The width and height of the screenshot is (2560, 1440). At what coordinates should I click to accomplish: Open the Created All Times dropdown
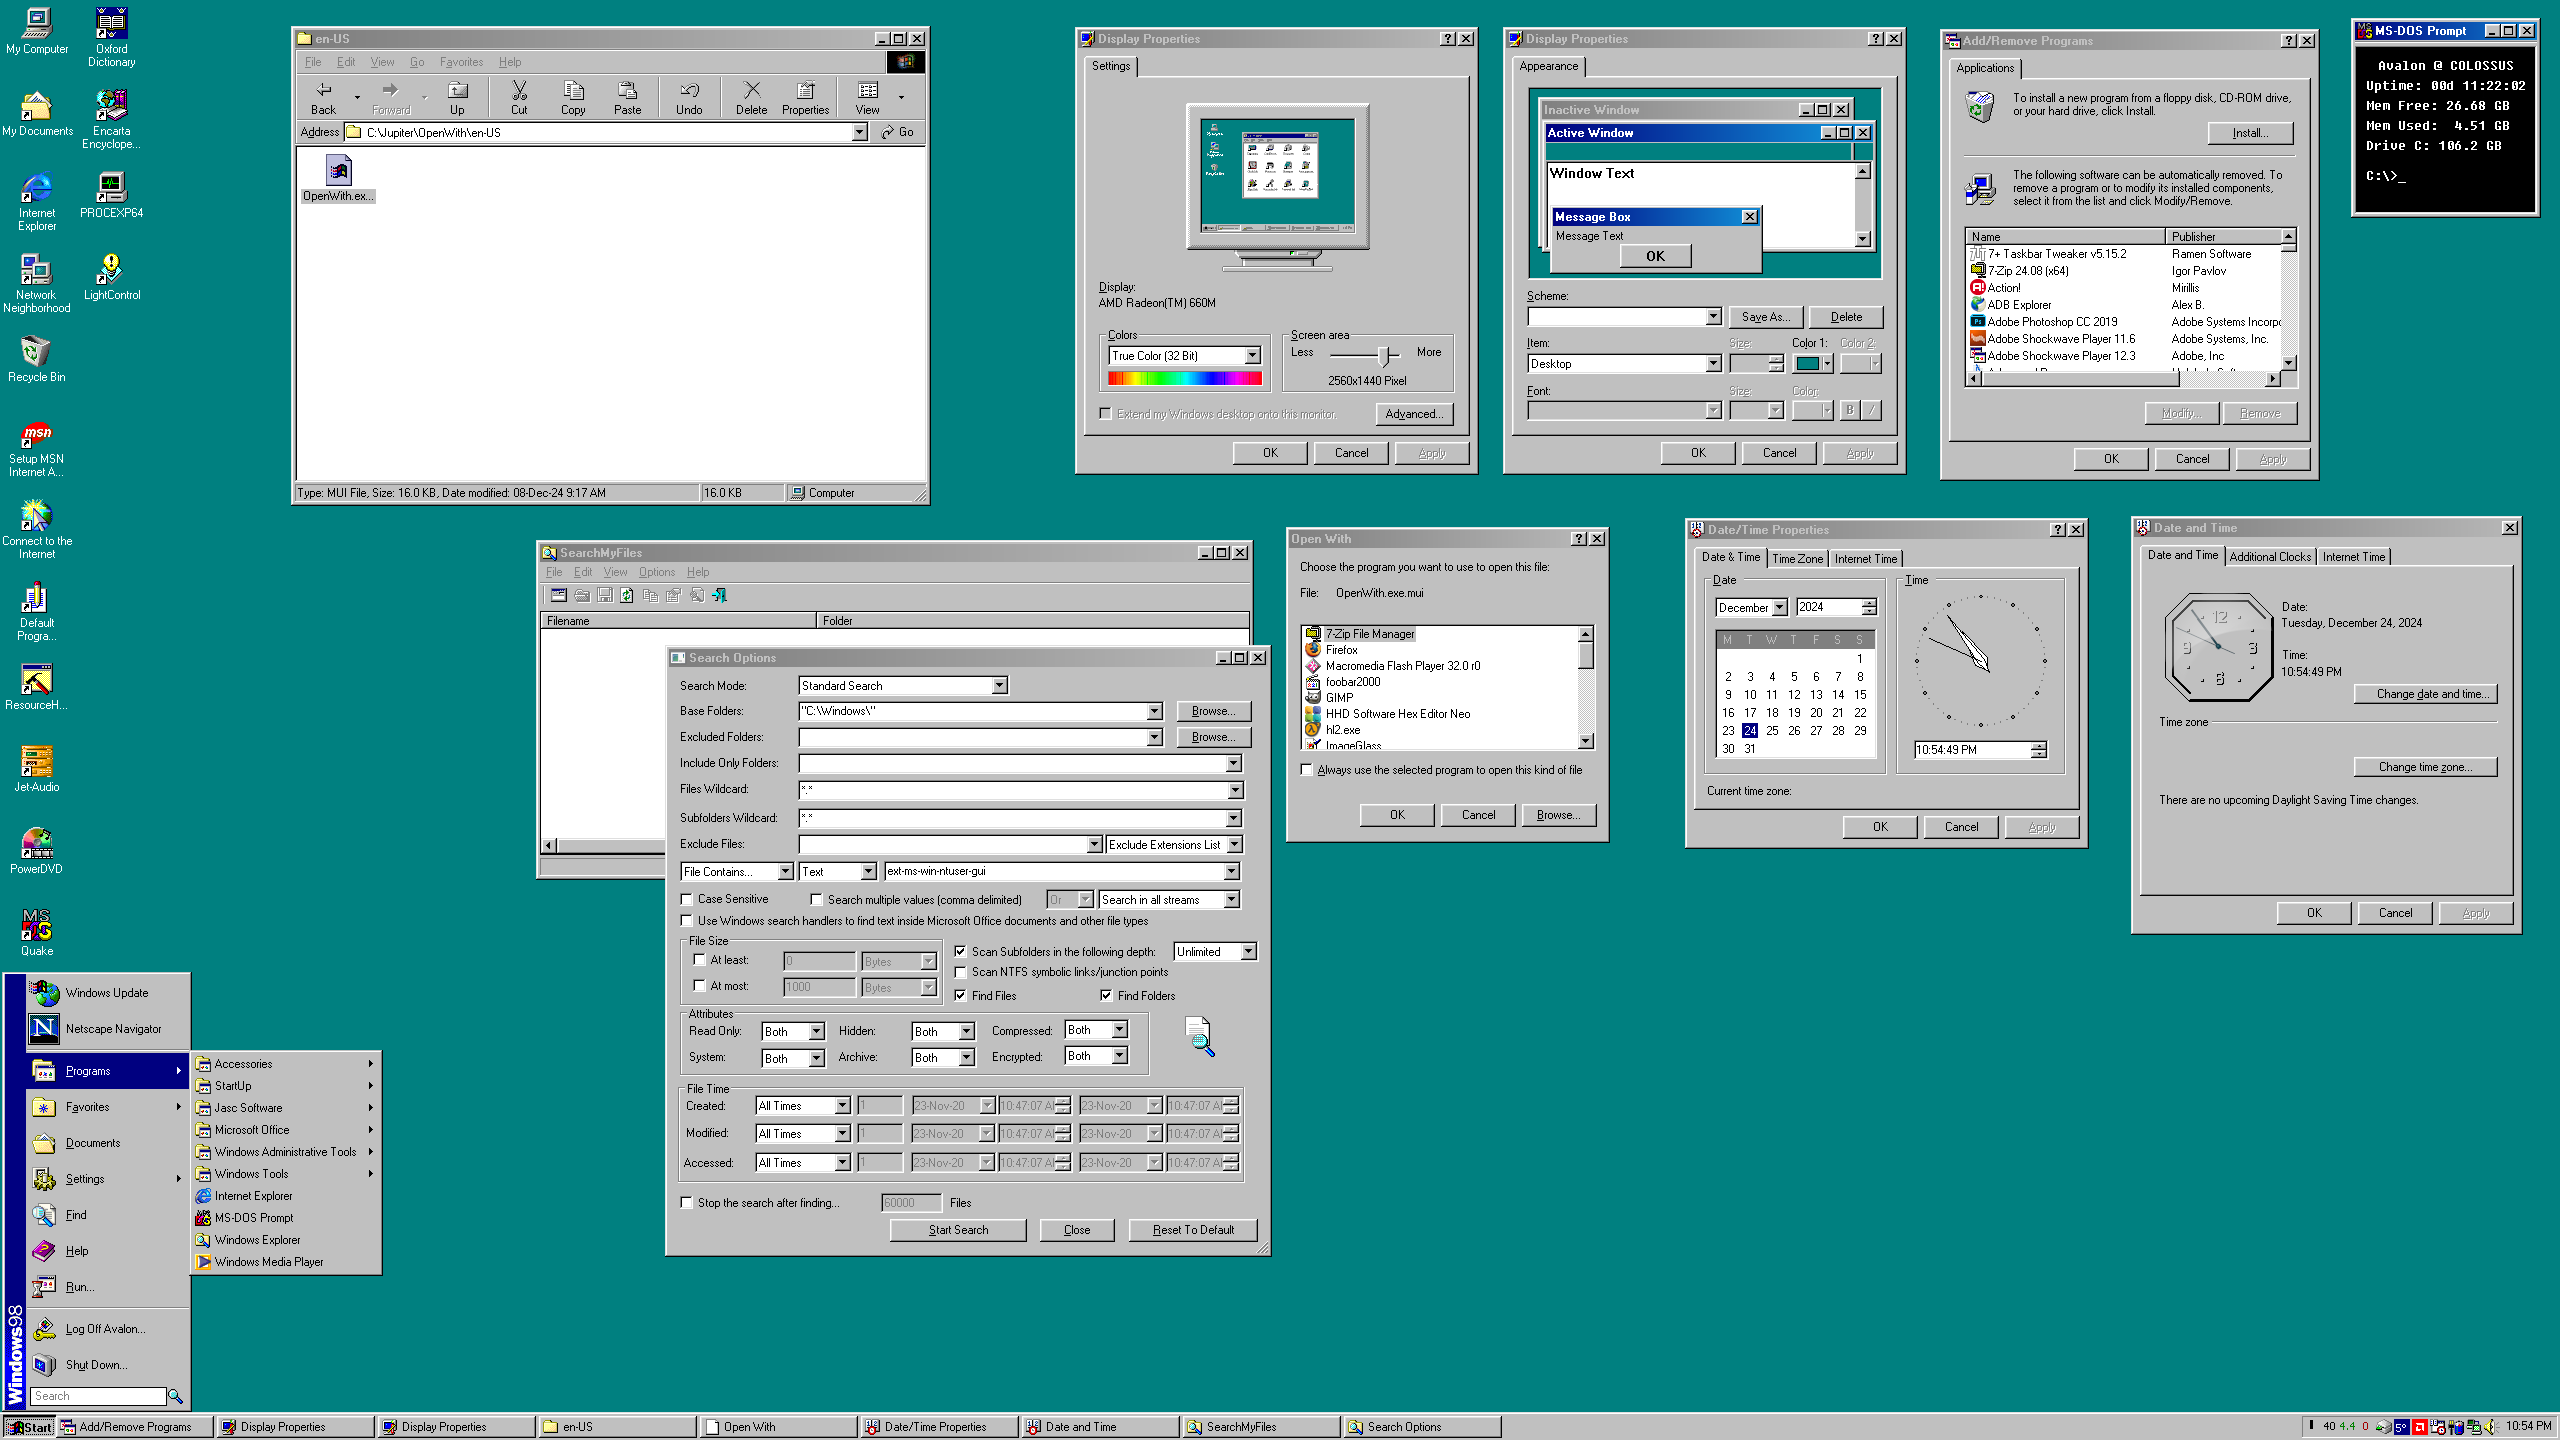click(x=842, y=1106)
